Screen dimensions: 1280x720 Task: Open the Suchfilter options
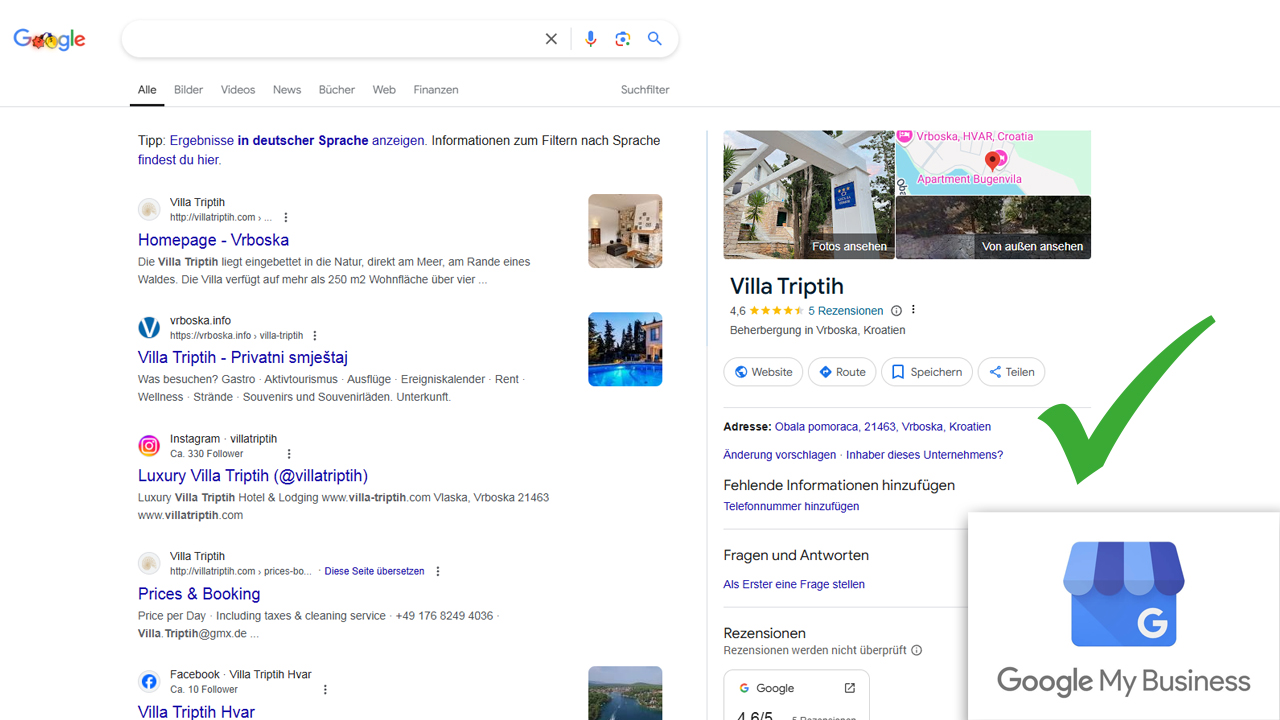pyautogui.click(x=644, y=90)
